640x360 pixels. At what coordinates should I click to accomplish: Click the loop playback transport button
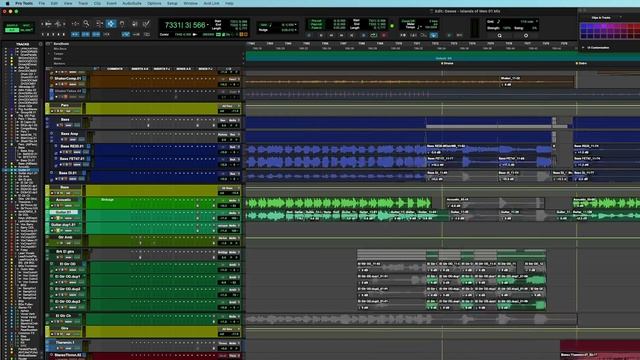[373, 36]
